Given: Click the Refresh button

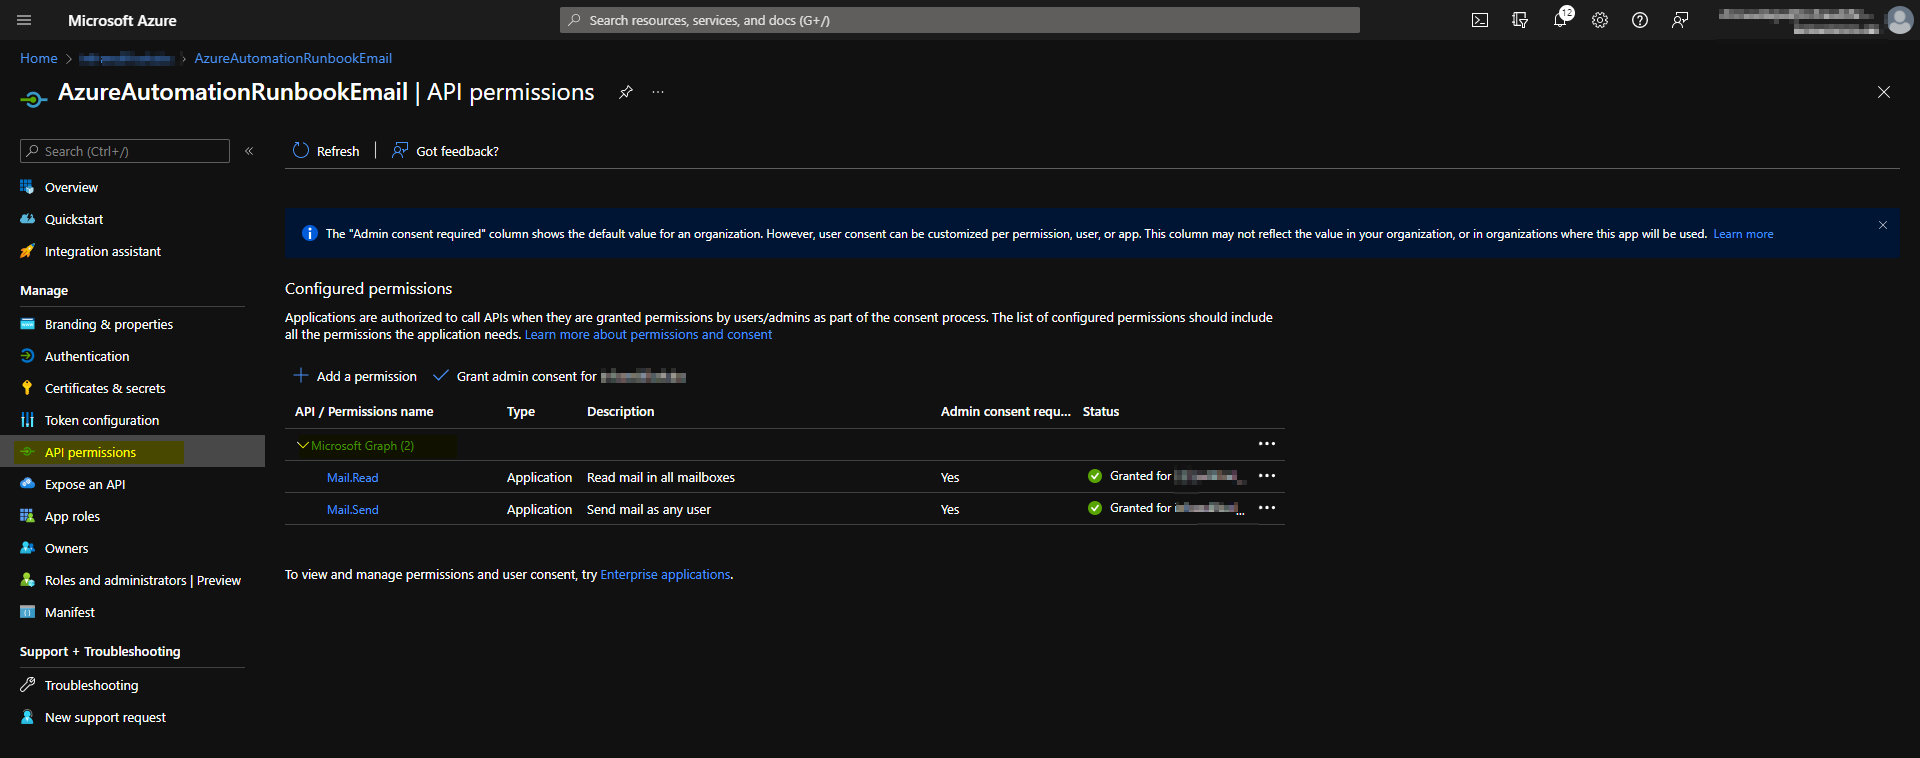Looking at the screenshot, I should pyautogui.click(x=326, y=151).
